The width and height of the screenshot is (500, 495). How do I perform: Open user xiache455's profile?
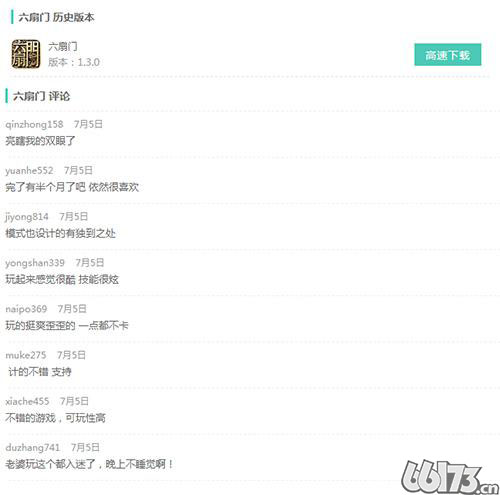(x=27, y=401)
